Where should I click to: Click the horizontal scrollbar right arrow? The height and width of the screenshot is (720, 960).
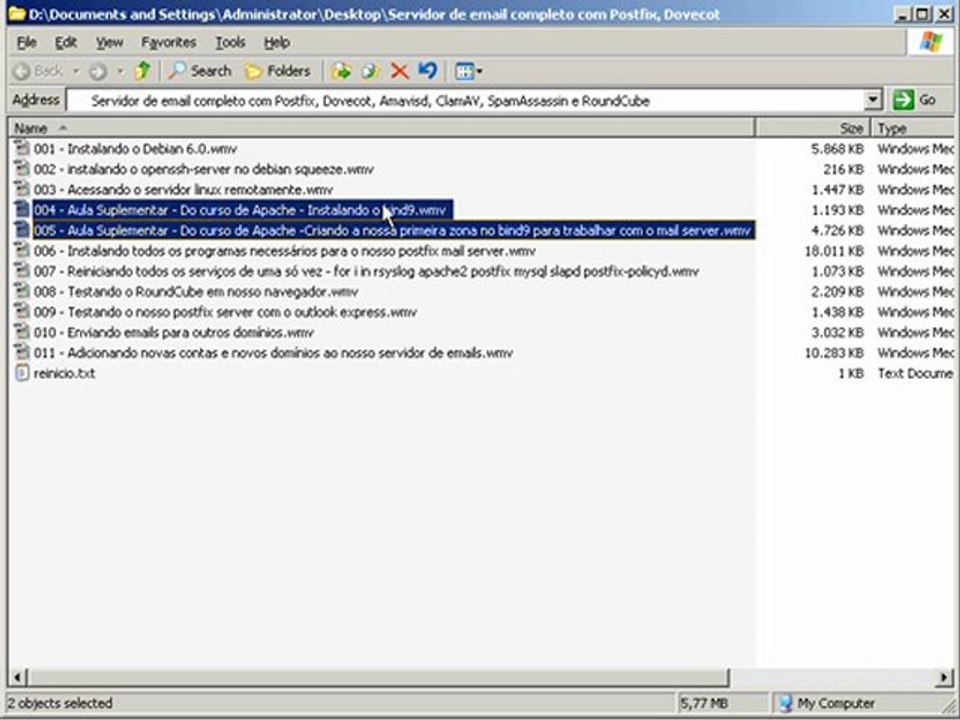[x=945, y=677]
